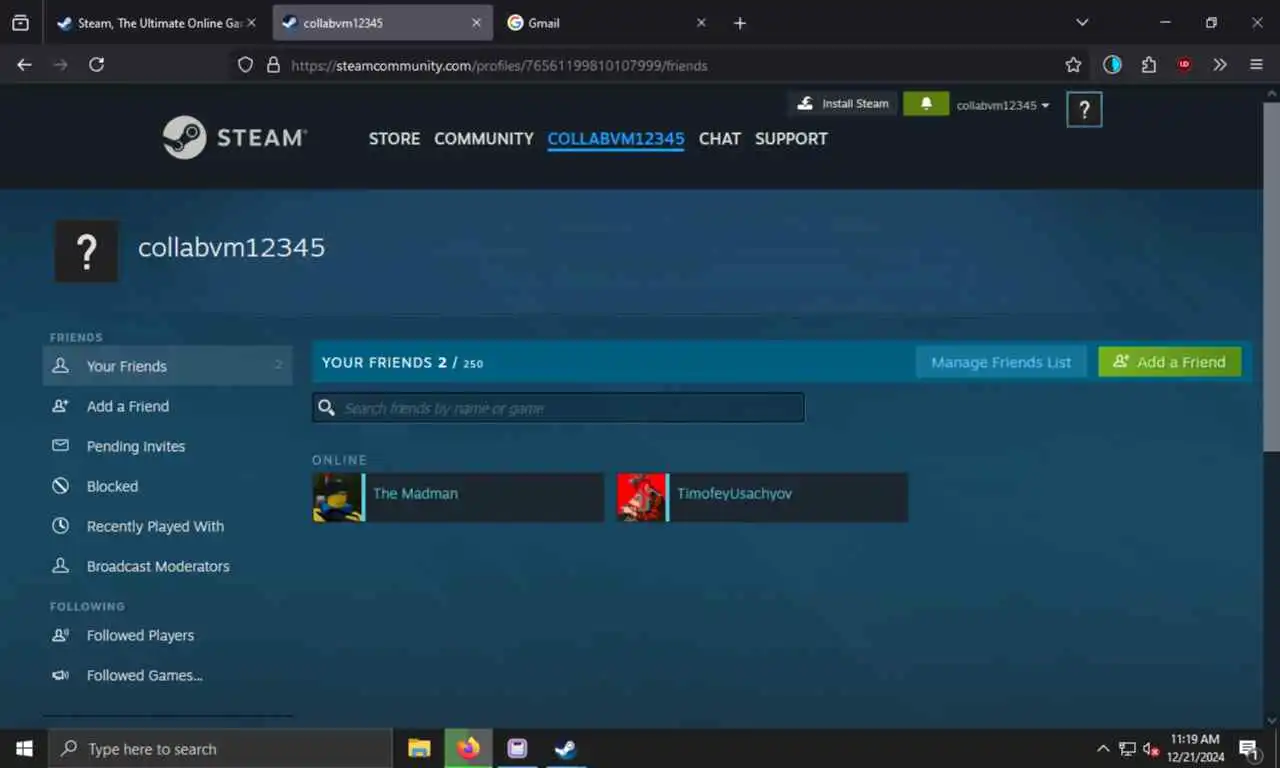Viewport: 1280px width, 768px height.
Task: Click the magnifier icon in friends search
Action: coord(326,408)
